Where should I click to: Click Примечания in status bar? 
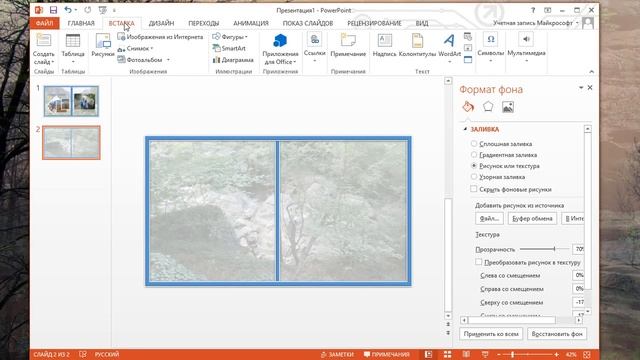[387, 354]
